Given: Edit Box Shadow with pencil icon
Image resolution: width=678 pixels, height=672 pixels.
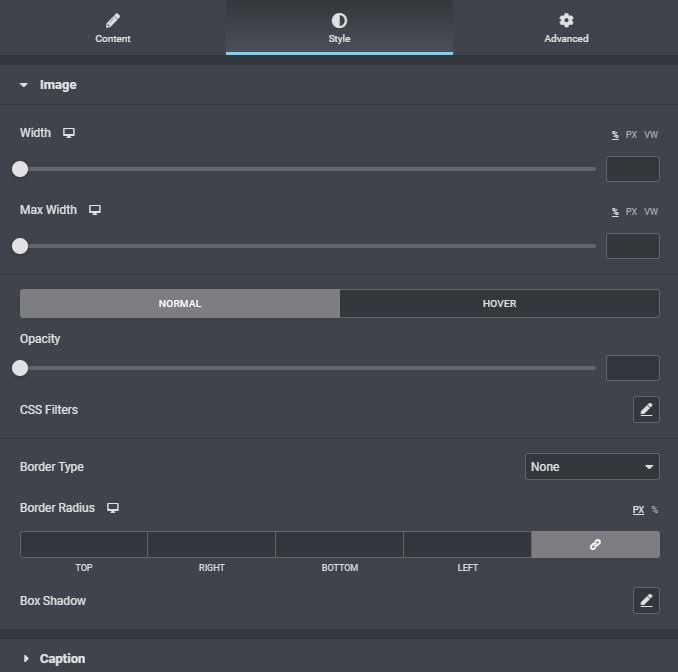Looking at the screenshot, I should (646, 600).
